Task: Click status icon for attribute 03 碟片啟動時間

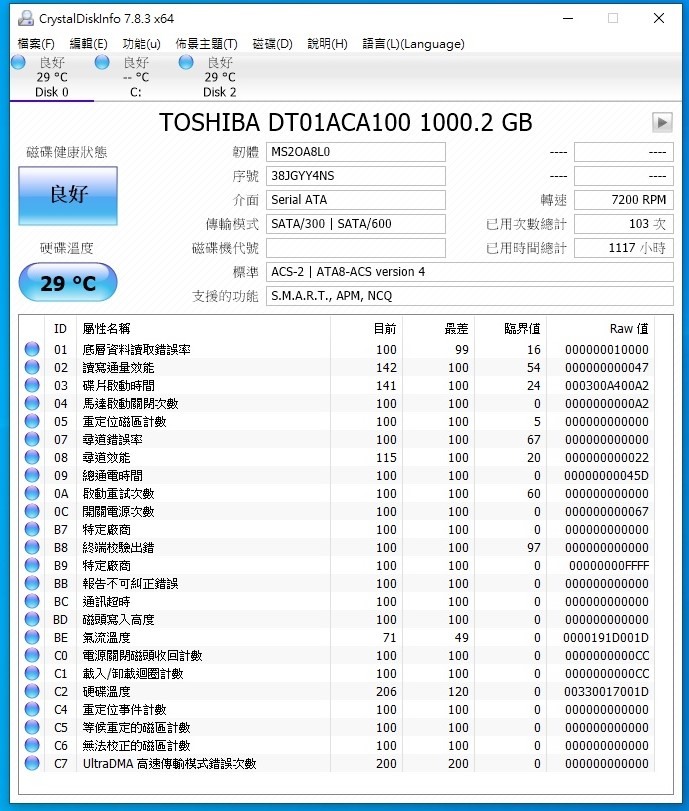Action: pos(32,385)
